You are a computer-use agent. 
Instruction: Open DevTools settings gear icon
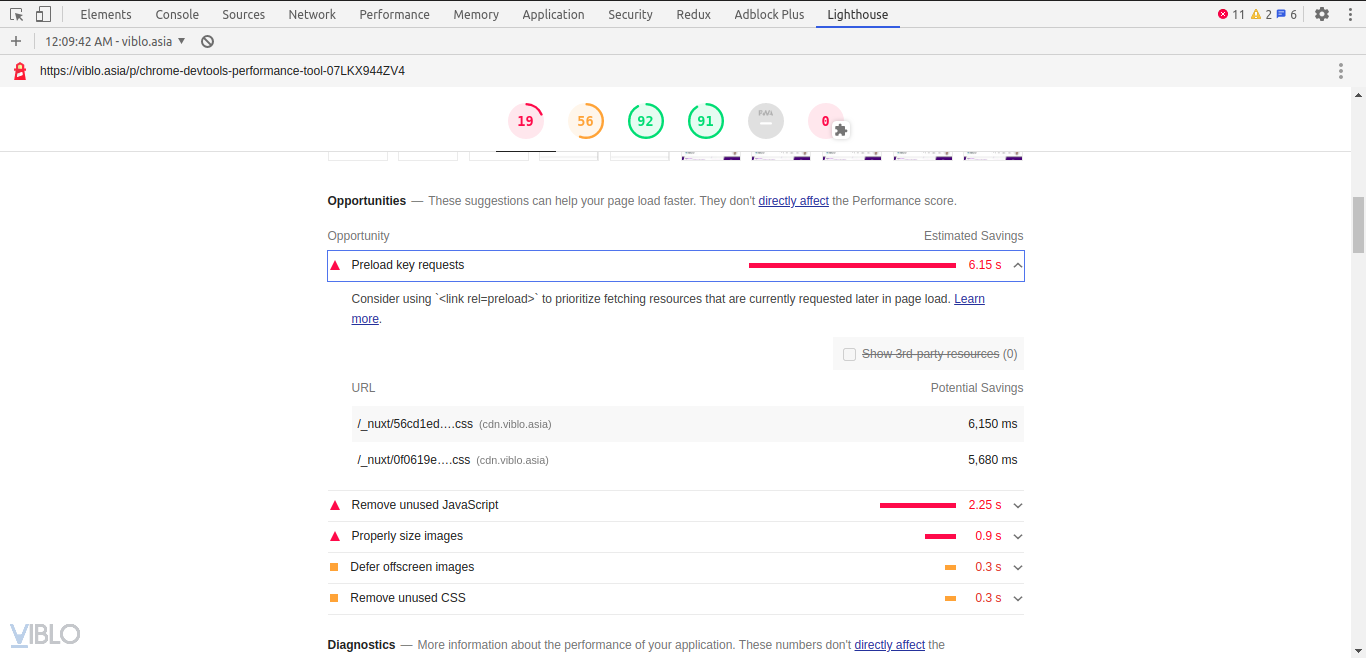(1322, 14)
